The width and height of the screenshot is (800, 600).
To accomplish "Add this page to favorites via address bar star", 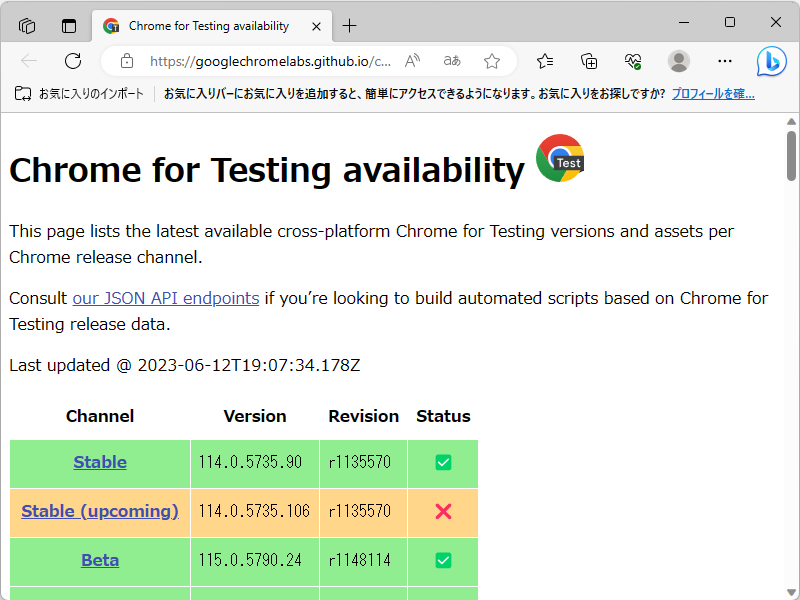I will coord(492,61).
